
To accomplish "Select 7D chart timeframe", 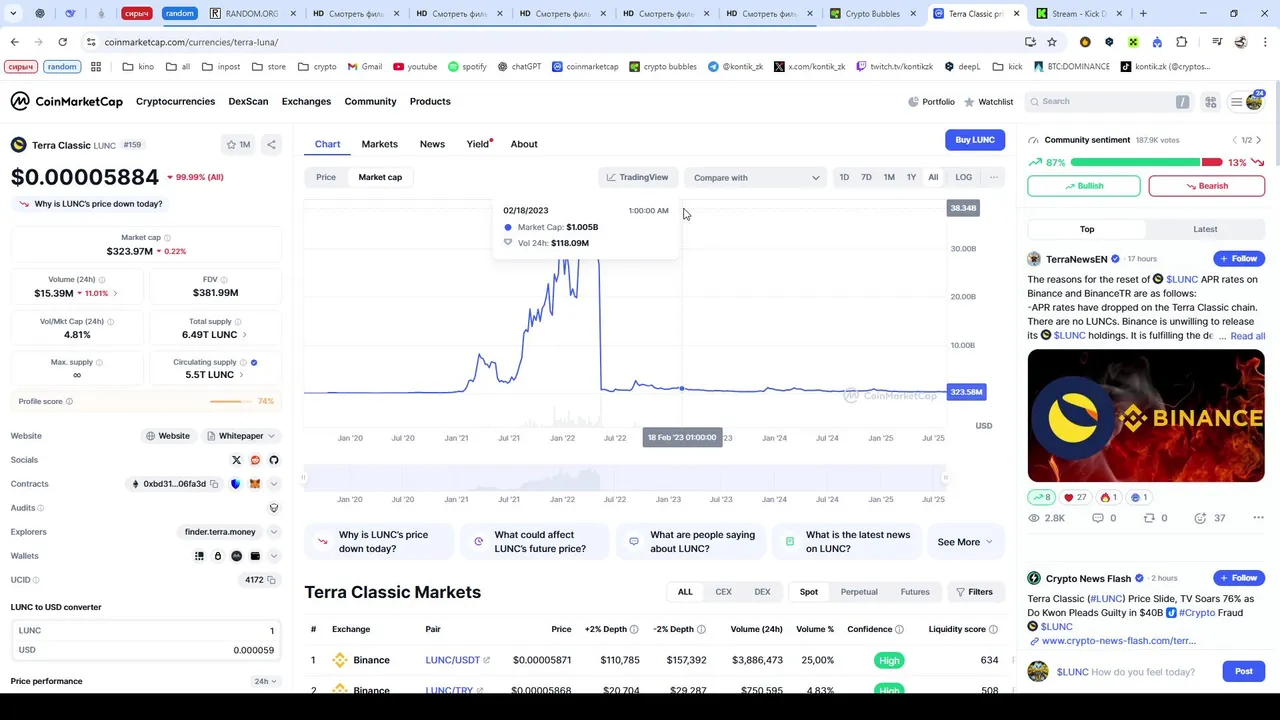I will (x=866, y=177).
